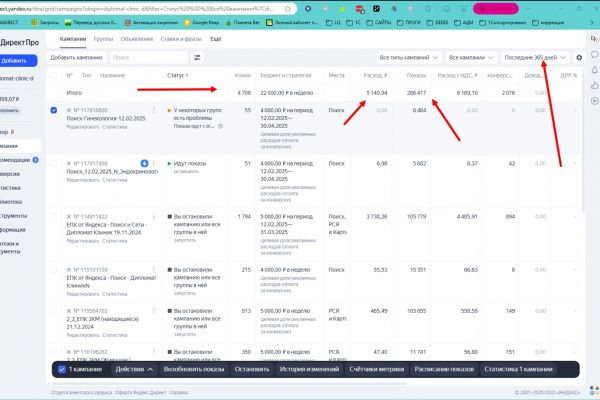This screenshot has height=400, width=600.
Task: Click 'Остановить' in action bar
Action: click(x=252, y=369)
